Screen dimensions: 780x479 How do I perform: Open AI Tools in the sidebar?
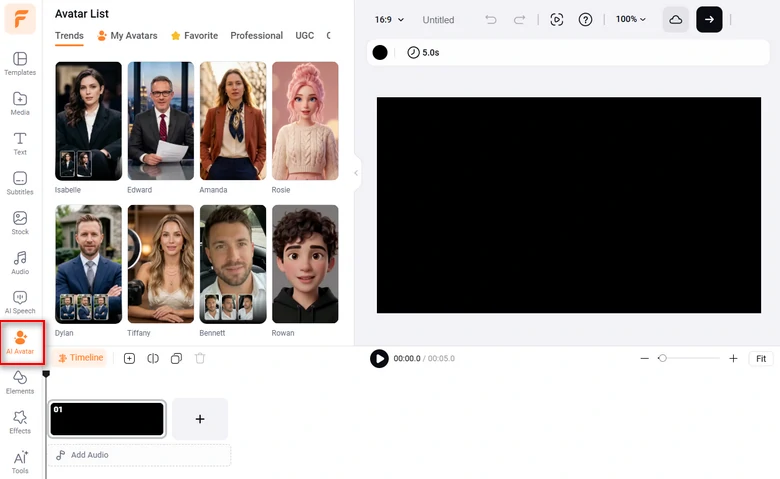20,462
